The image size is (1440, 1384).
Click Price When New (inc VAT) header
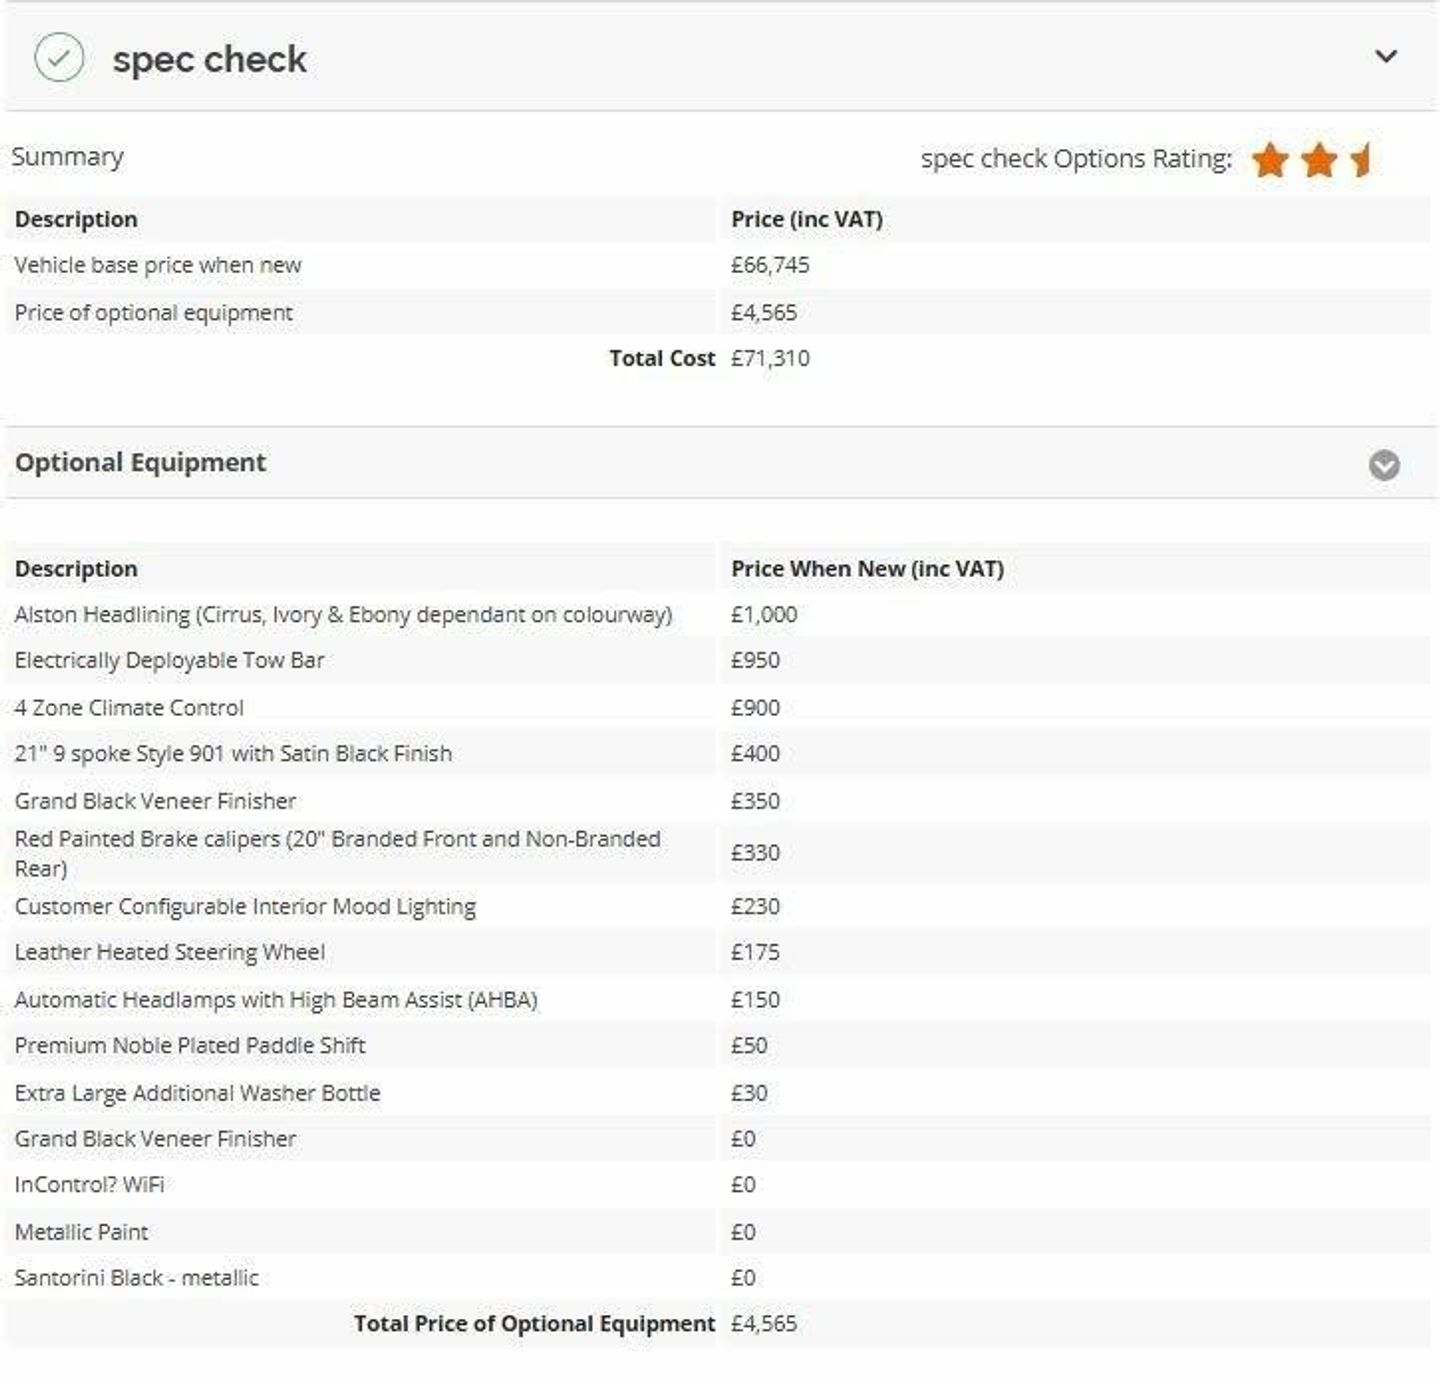(x=867, y=568)
